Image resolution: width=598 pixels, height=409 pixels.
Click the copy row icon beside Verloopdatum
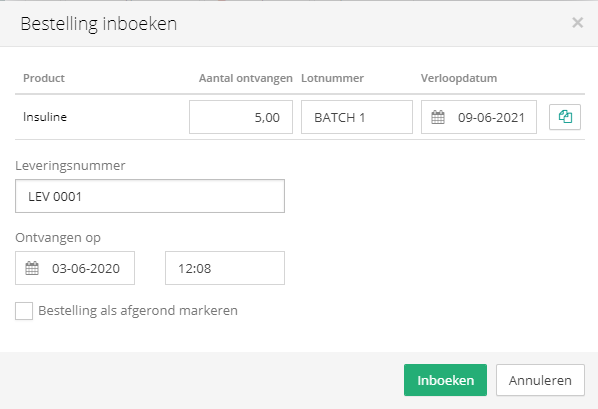(565, 117)
